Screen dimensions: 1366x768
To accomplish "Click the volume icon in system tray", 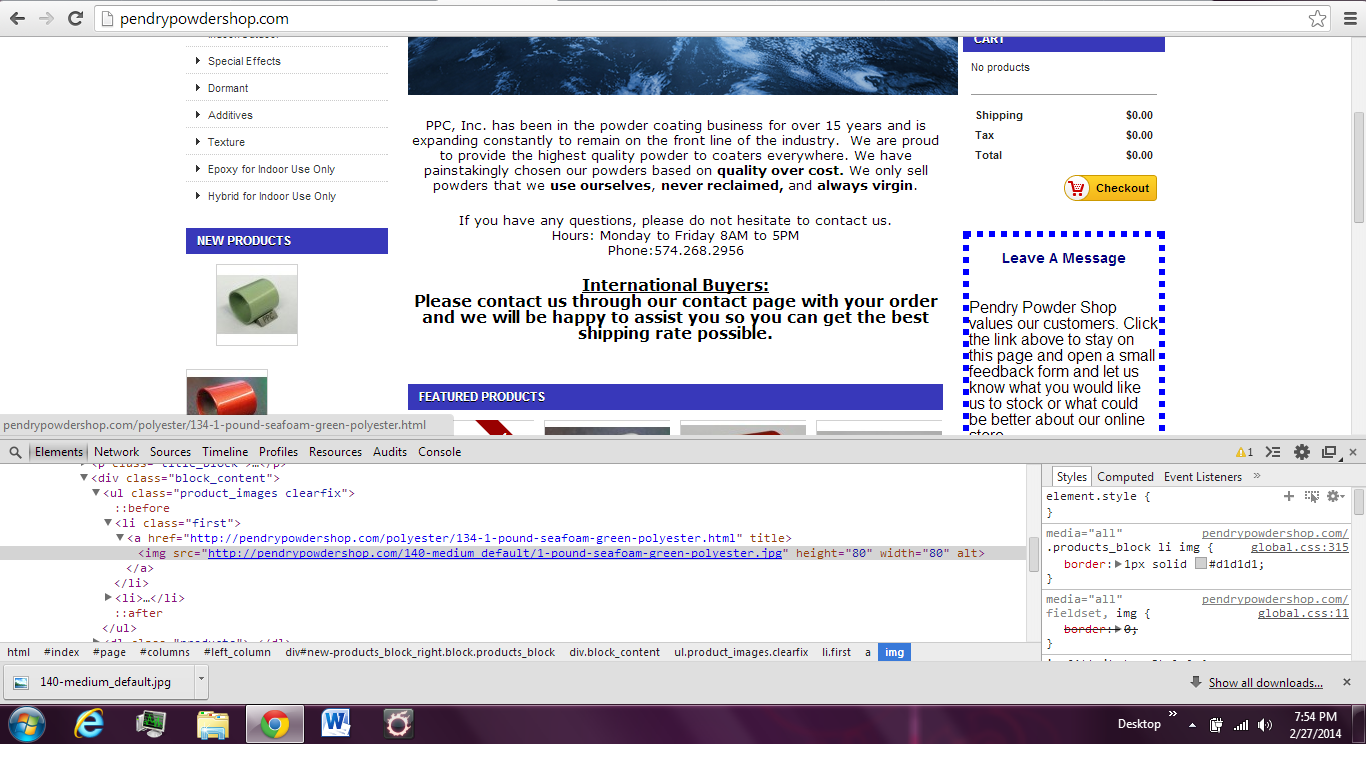I will [1265, 725].
